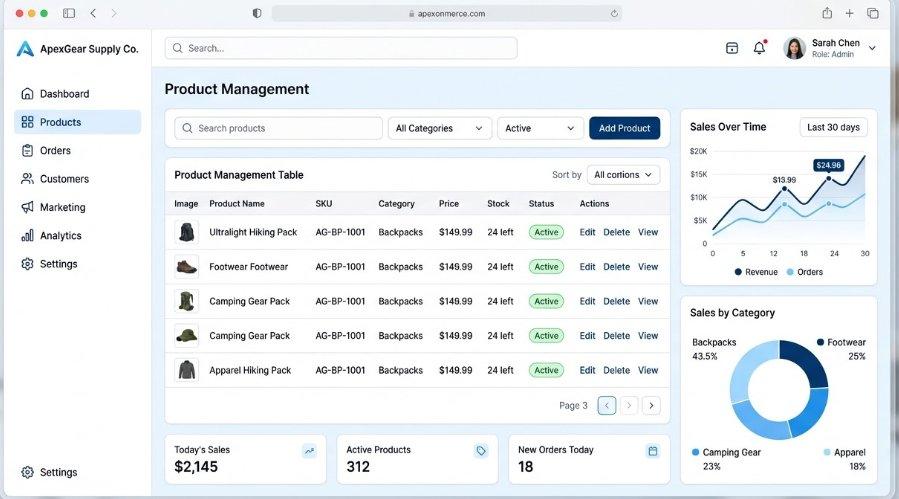Edit the Footwear Footwear row
899x499 pixels.
coord(587,267)
